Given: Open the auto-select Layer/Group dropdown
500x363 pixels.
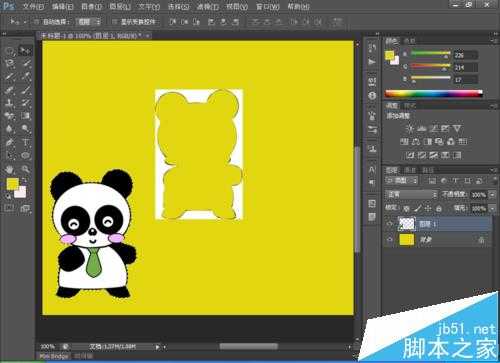Looking at the screenshot, I should point(88,22).
